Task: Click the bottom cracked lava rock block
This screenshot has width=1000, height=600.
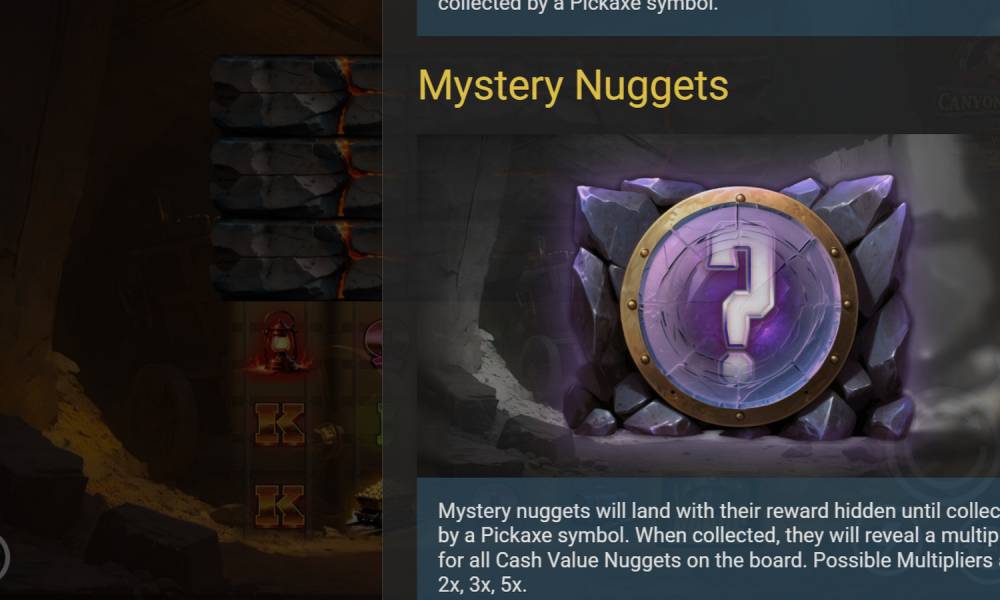Action: pyautogui.click(x=297, y=260)
